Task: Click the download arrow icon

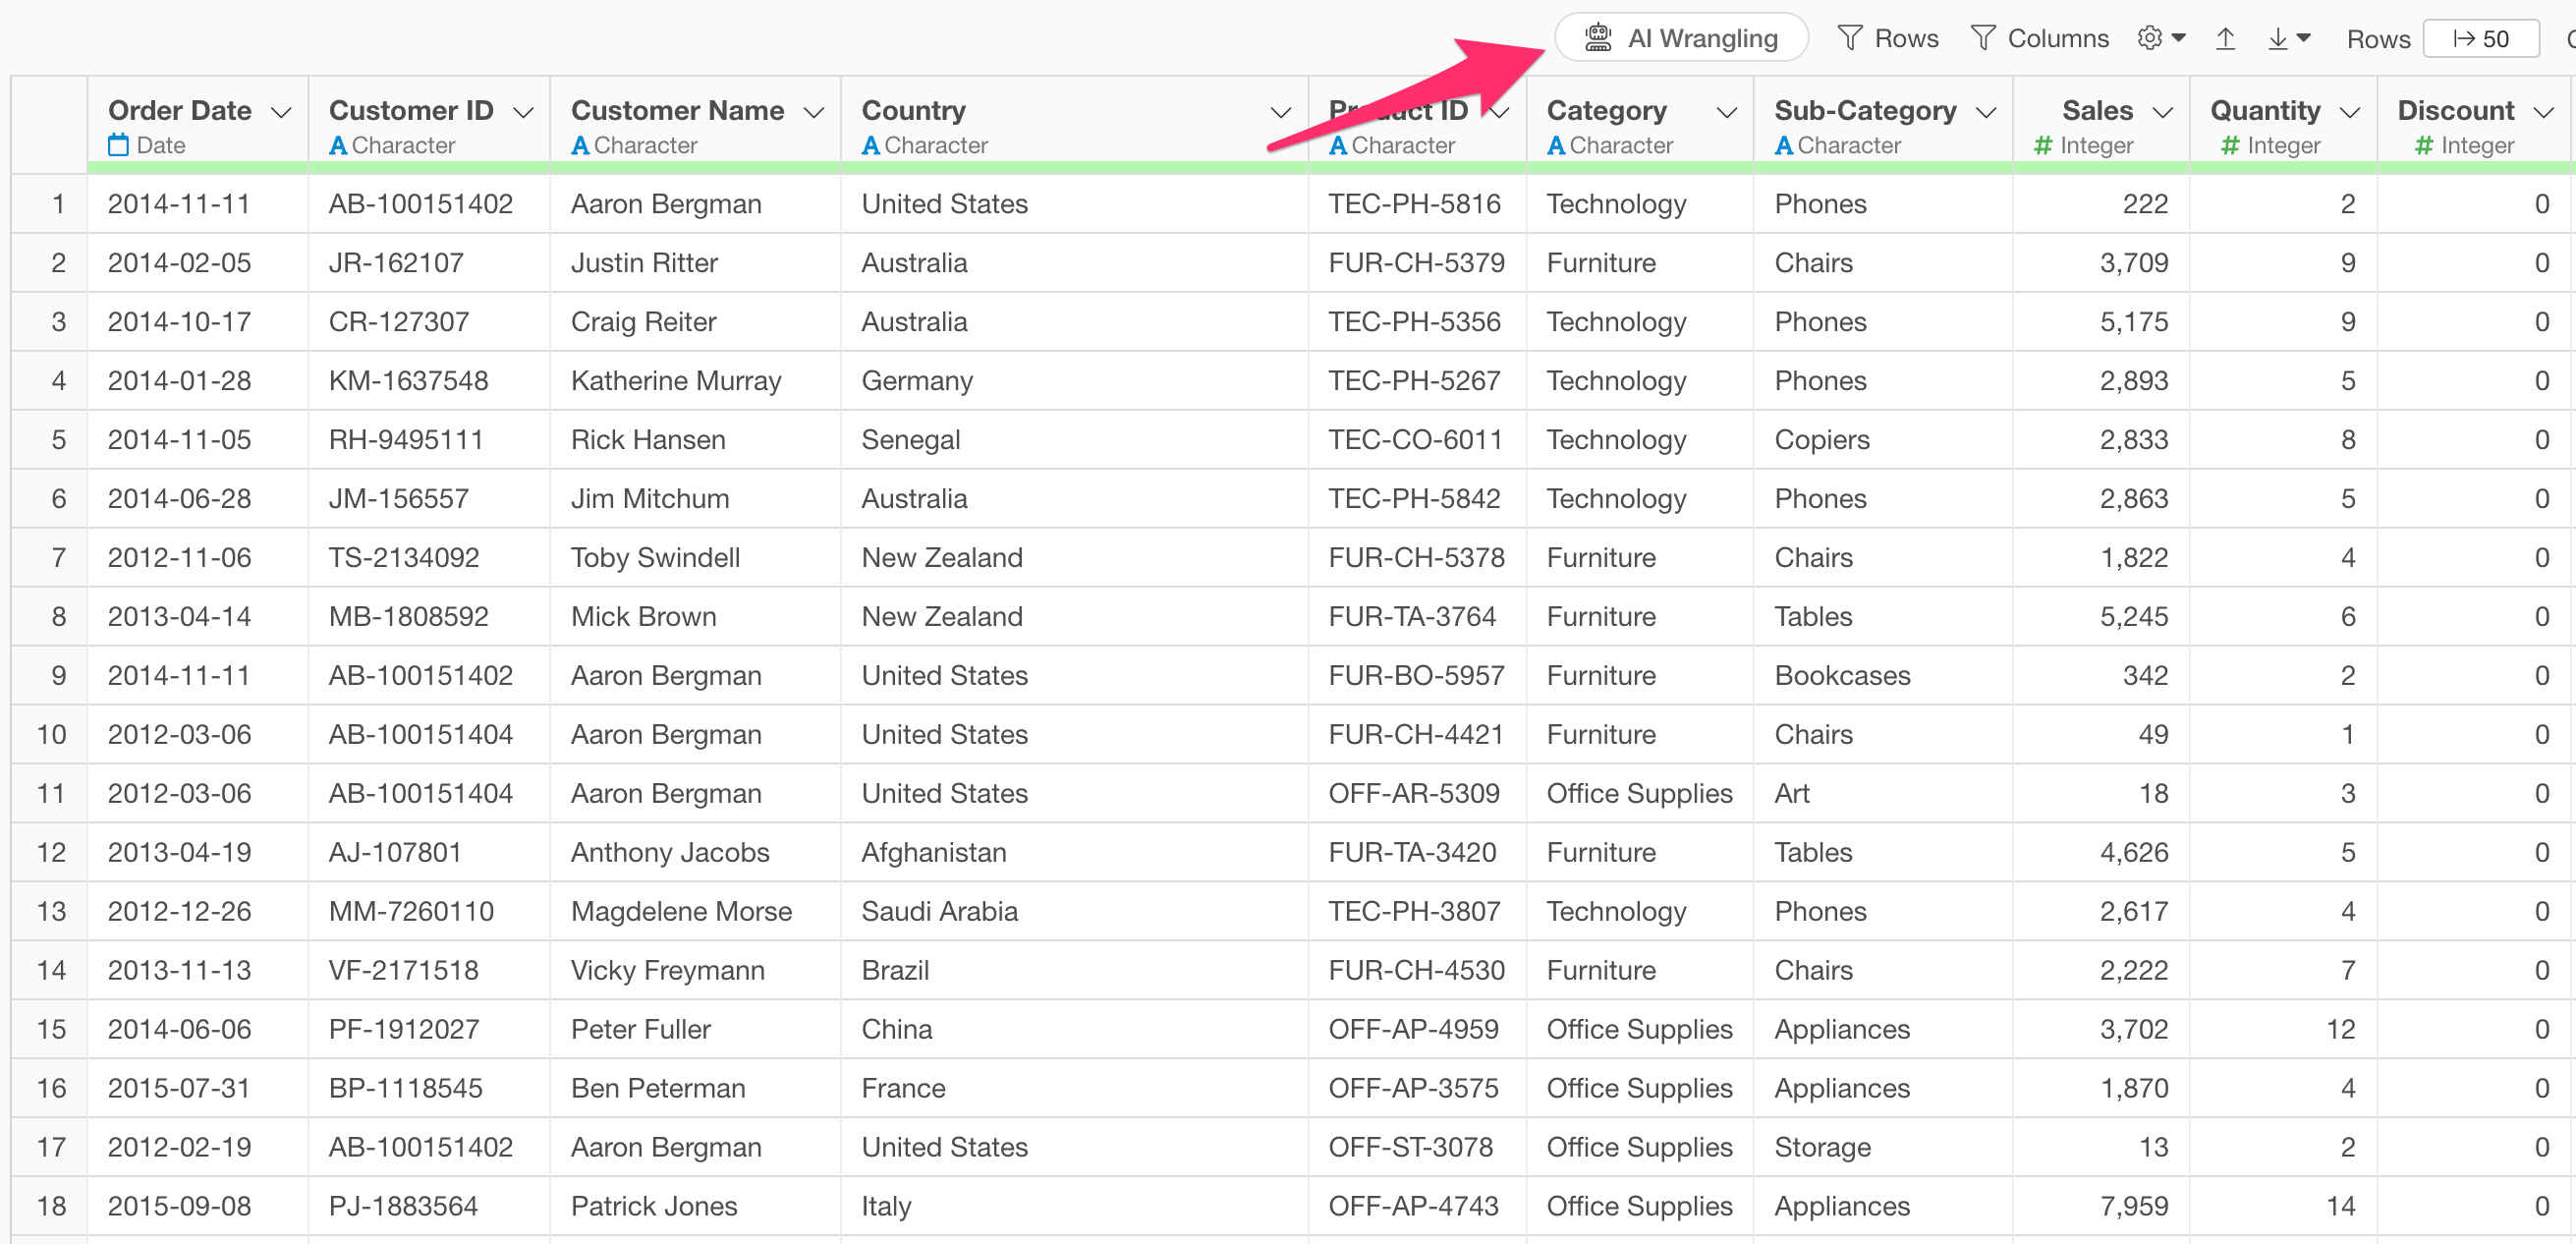Action: [2278, 38]
